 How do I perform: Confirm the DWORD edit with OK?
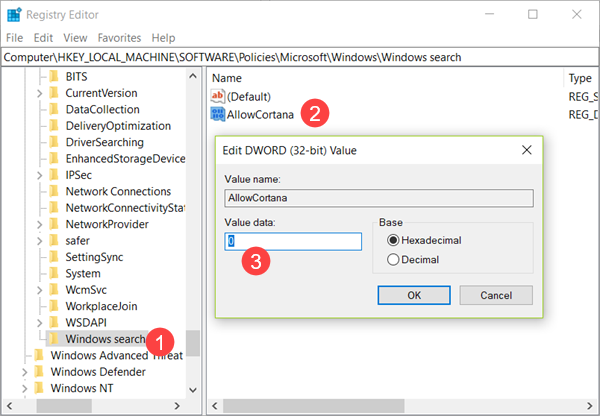[414, 295]
